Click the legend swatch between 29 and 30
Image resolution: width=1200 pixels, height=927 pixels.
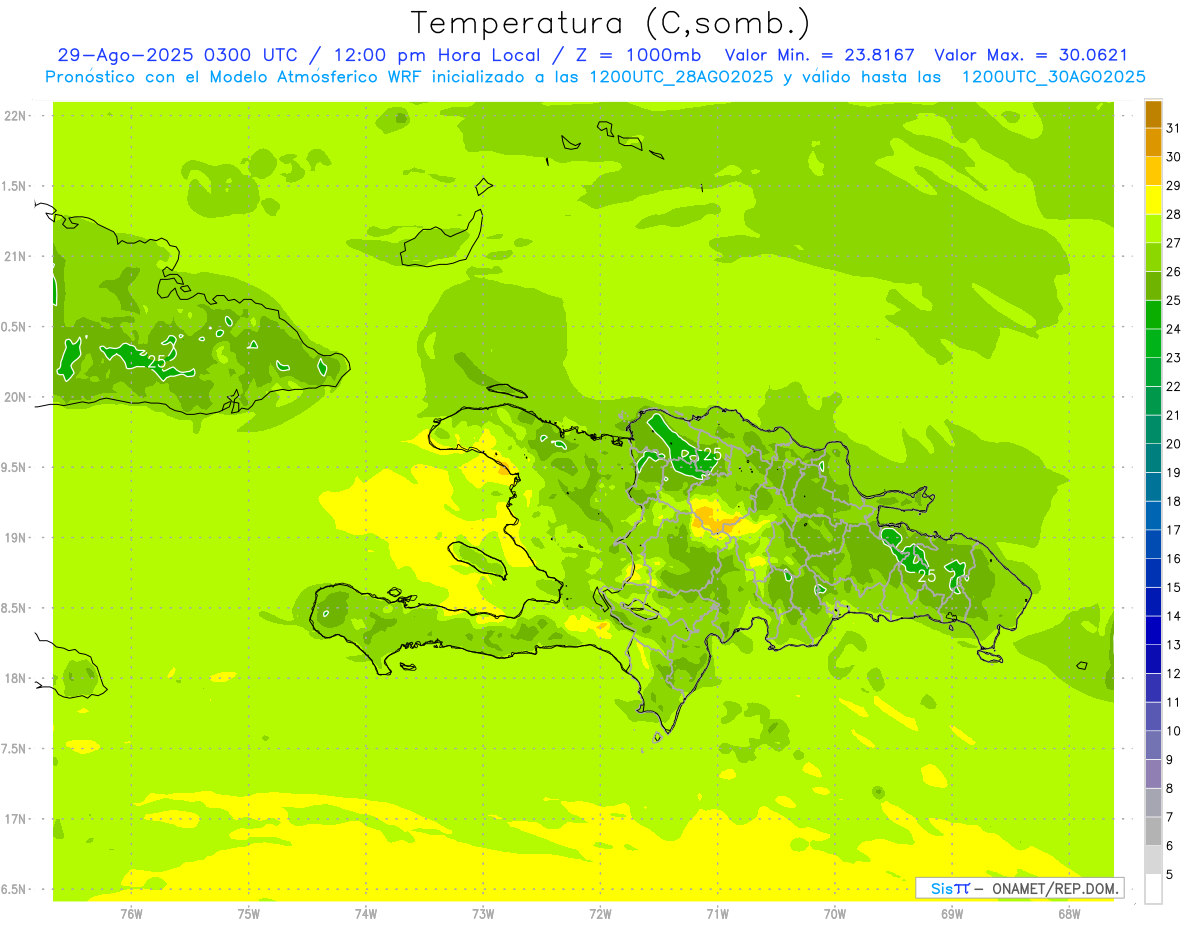tap(1153, 171)
